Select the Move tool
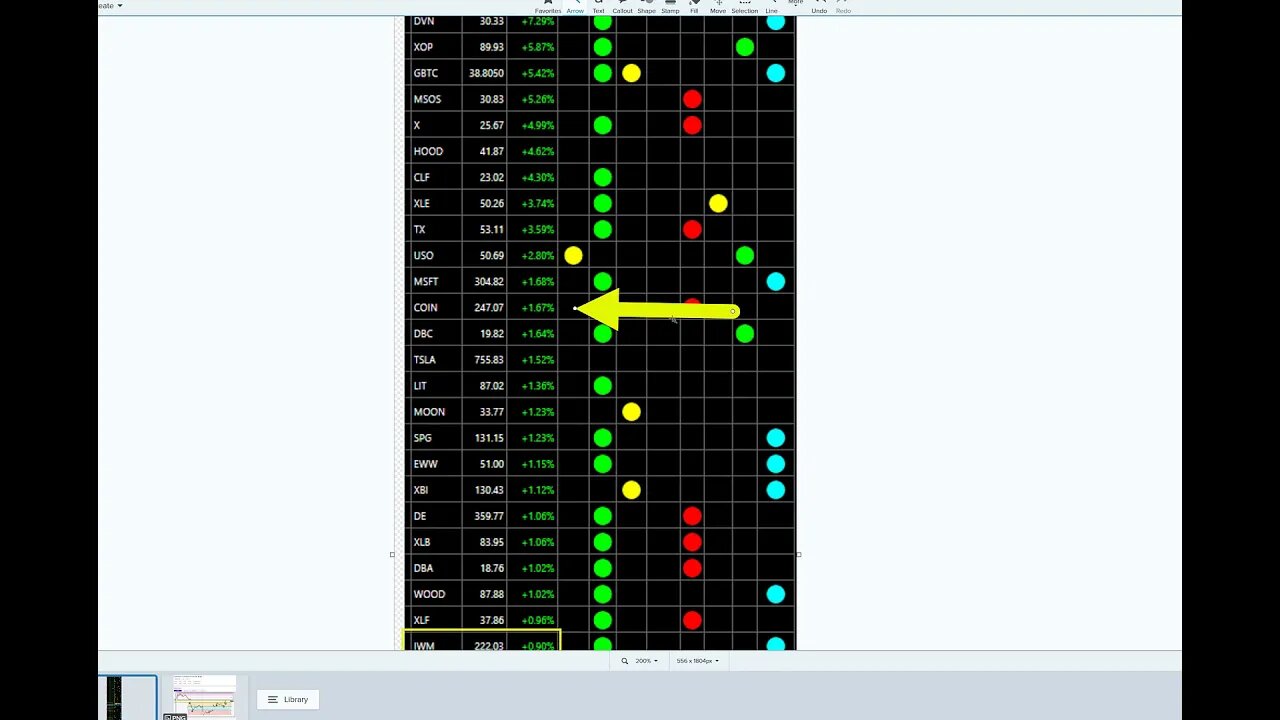Screen dimensions: 1280x720 (x=718, y=6)
